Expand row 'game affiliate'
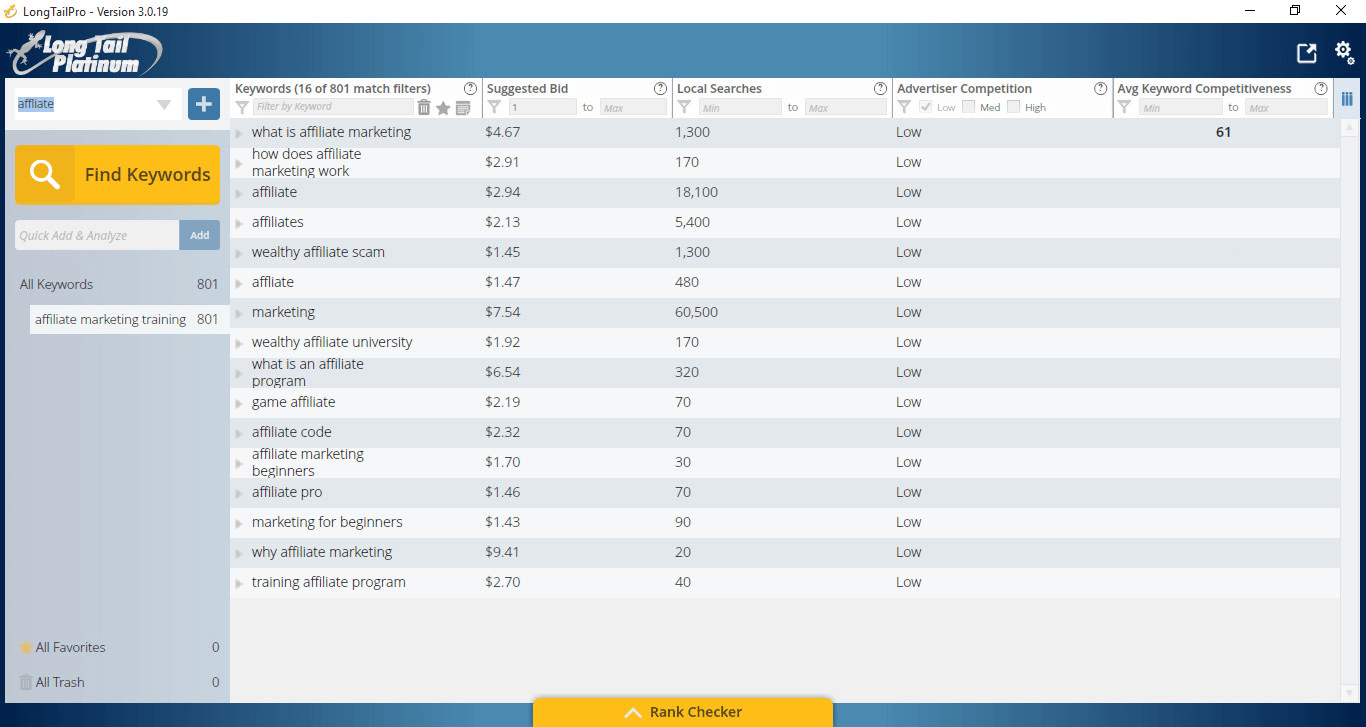The image size is (1366, 727). coord(239,403)
